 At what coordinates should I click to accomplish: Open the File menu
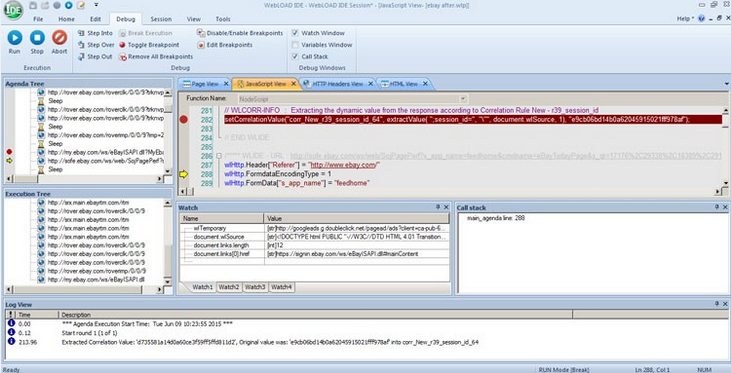coord(38,19)
